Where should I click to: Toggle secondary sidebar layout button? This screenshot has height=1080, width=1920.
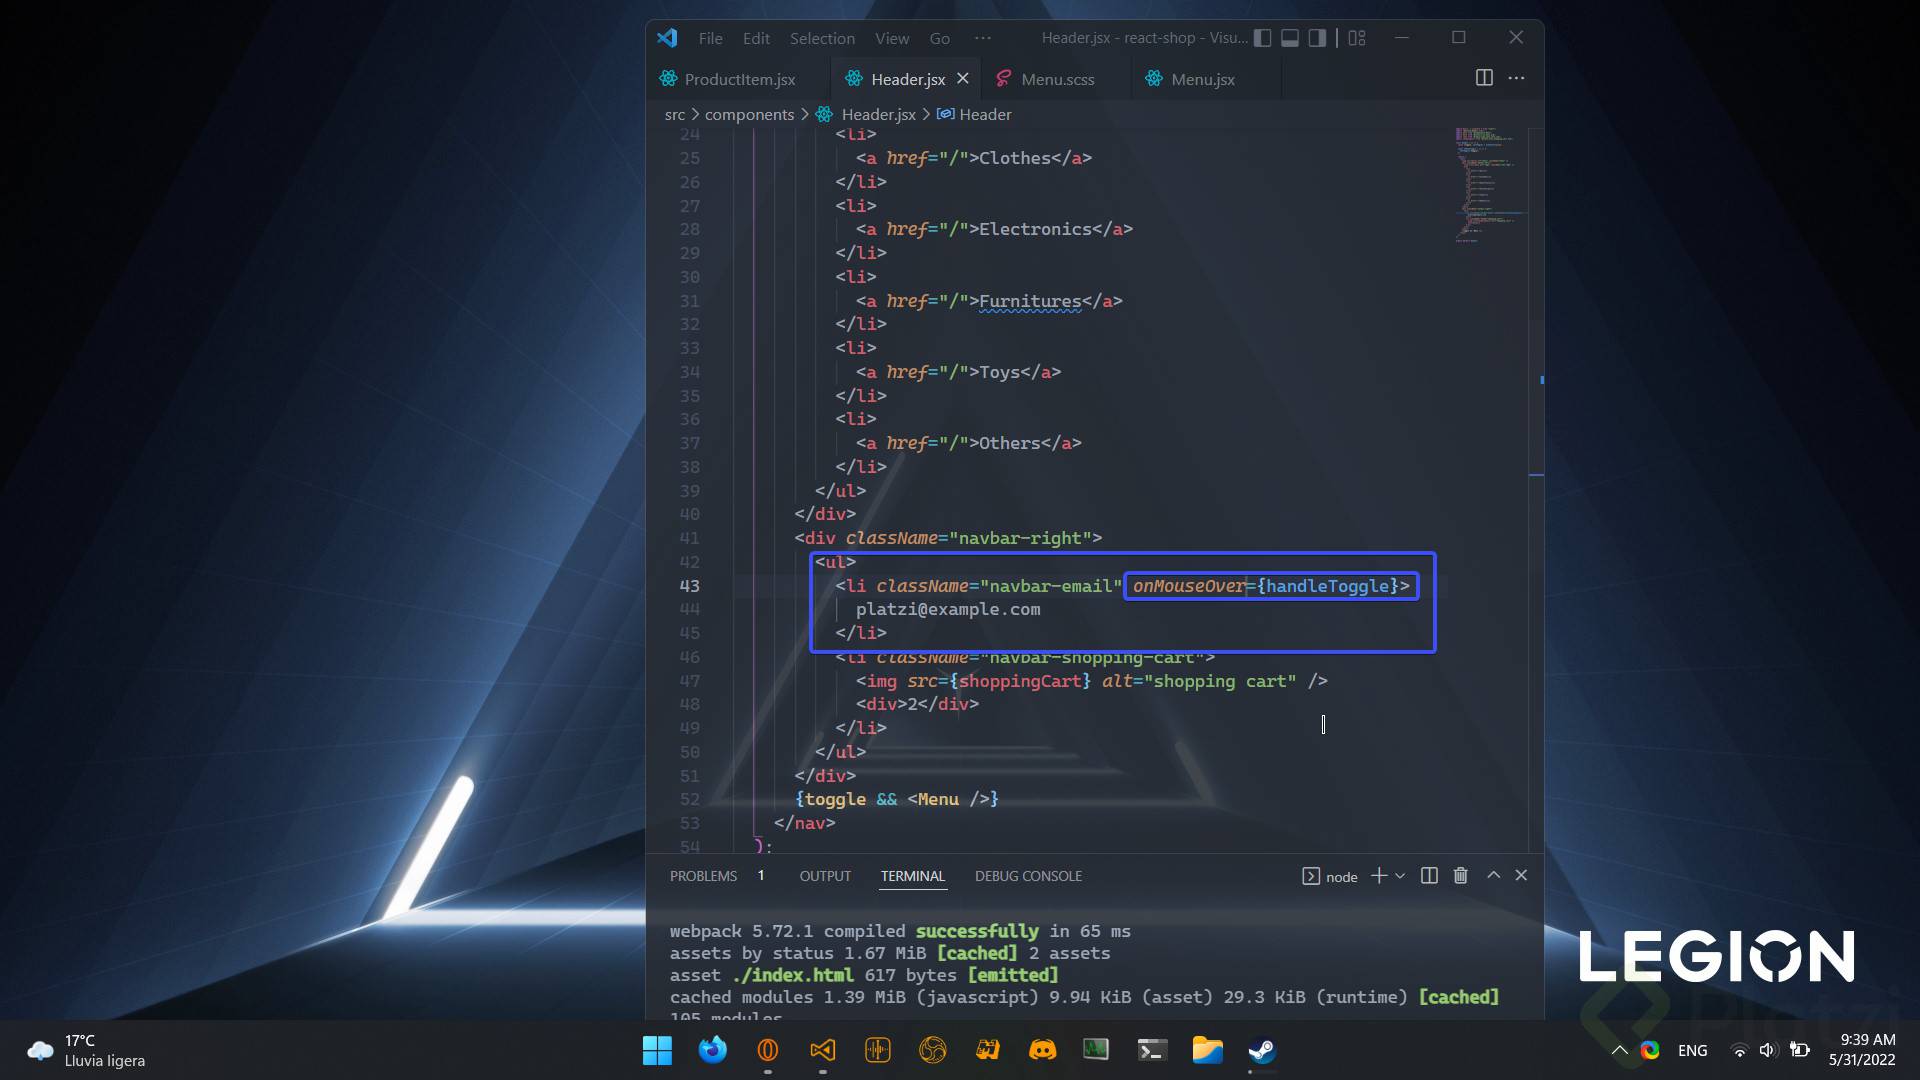[x=1317, y=38]
